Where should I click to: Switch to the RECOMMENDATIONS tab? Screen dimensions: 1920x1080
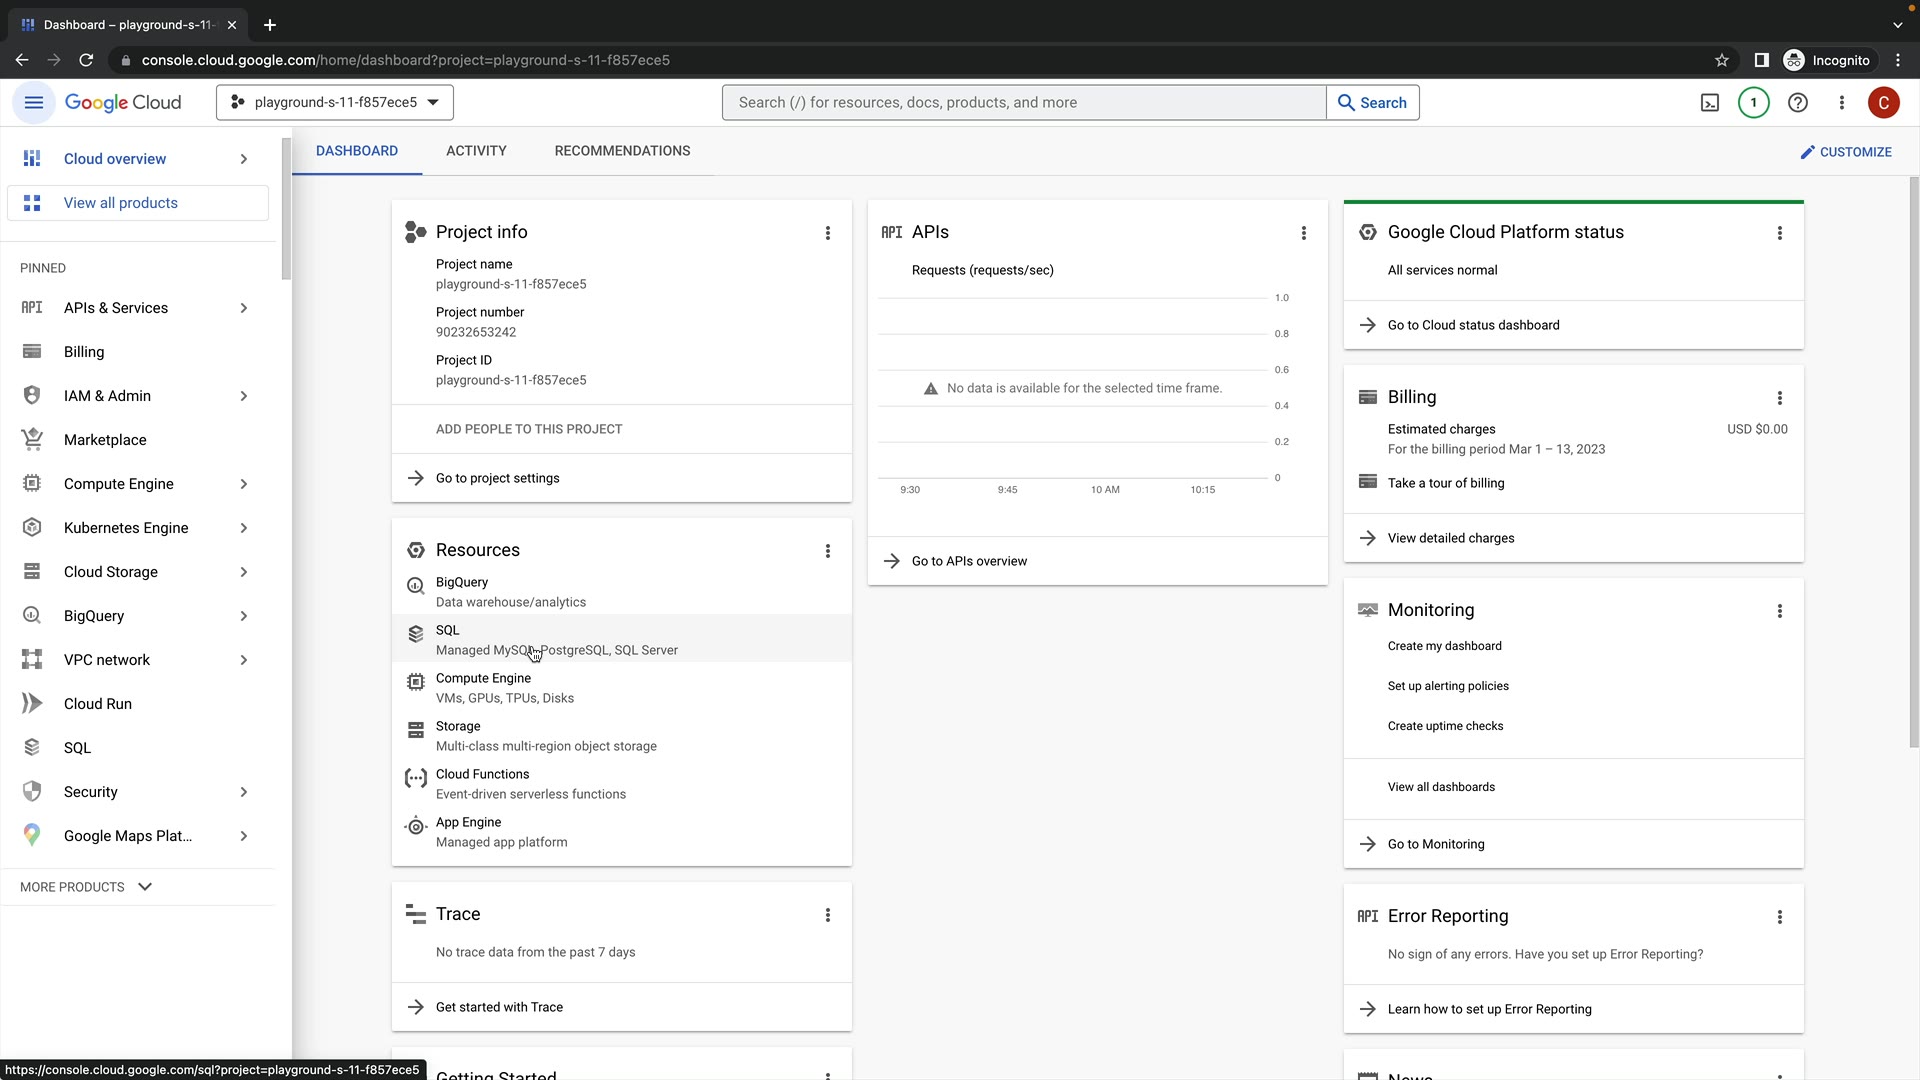click(x=622, y=151)
